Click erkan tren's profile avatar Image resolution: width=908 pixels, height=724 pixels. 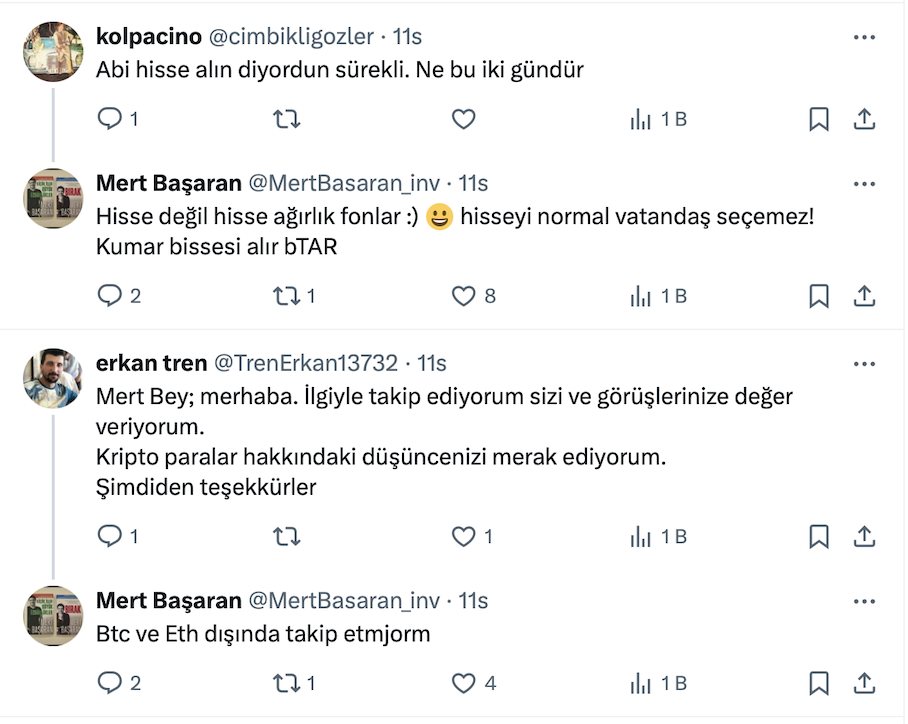[x=52, y=379]
